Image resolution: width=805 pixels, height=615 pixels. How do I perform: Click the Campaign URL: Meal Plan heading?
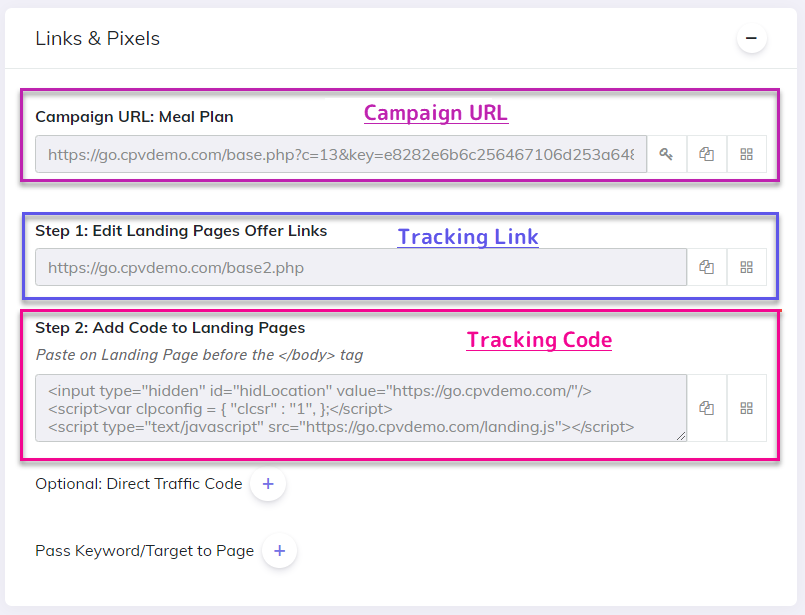click(x=134, y=116)
